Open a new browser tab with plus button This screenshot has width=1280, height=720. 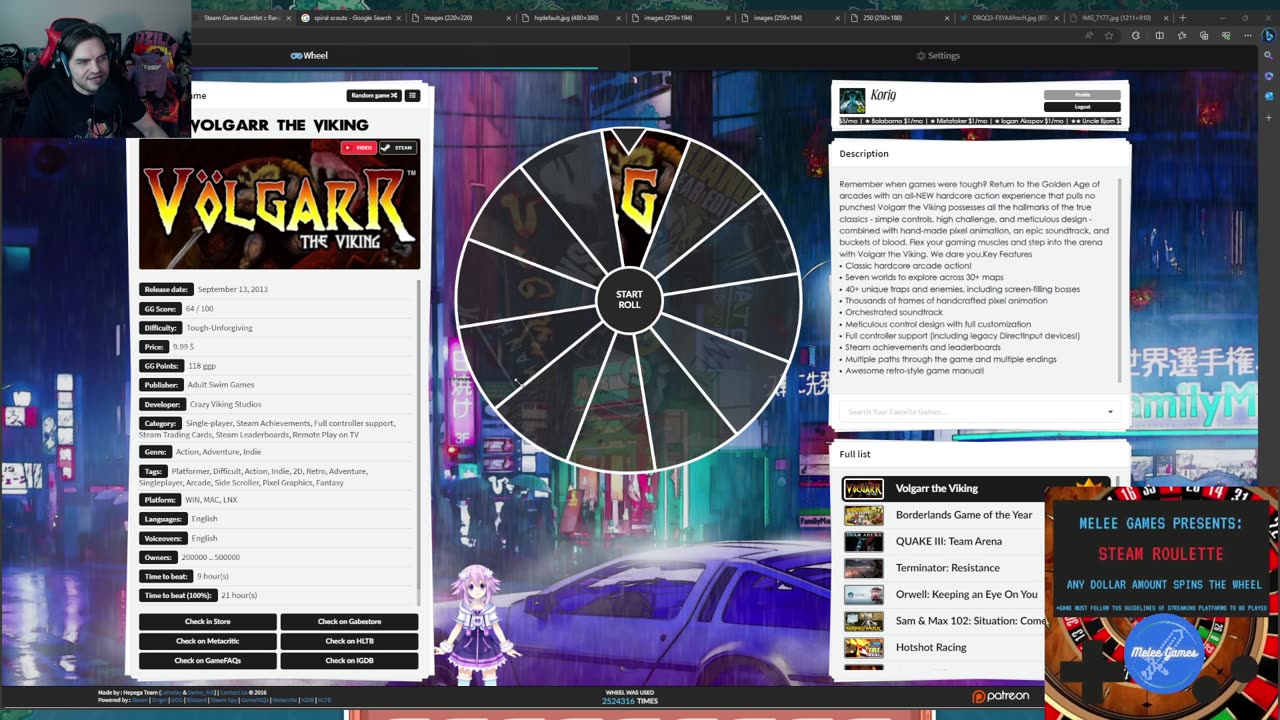click(1183, 18)
